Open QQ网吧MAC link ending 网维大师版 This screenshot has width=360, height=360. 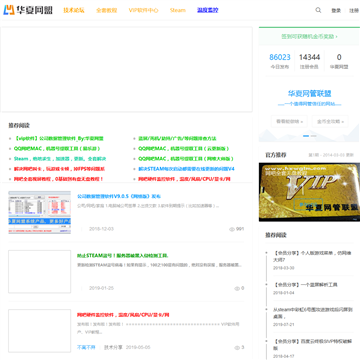(x=186, y=159)
